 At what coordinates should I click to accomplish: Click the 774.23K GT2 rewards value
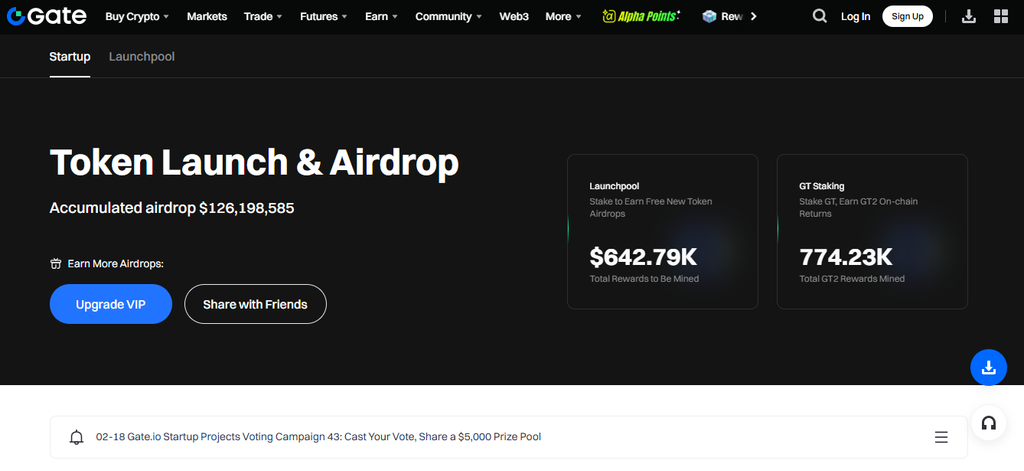[846, 257]
